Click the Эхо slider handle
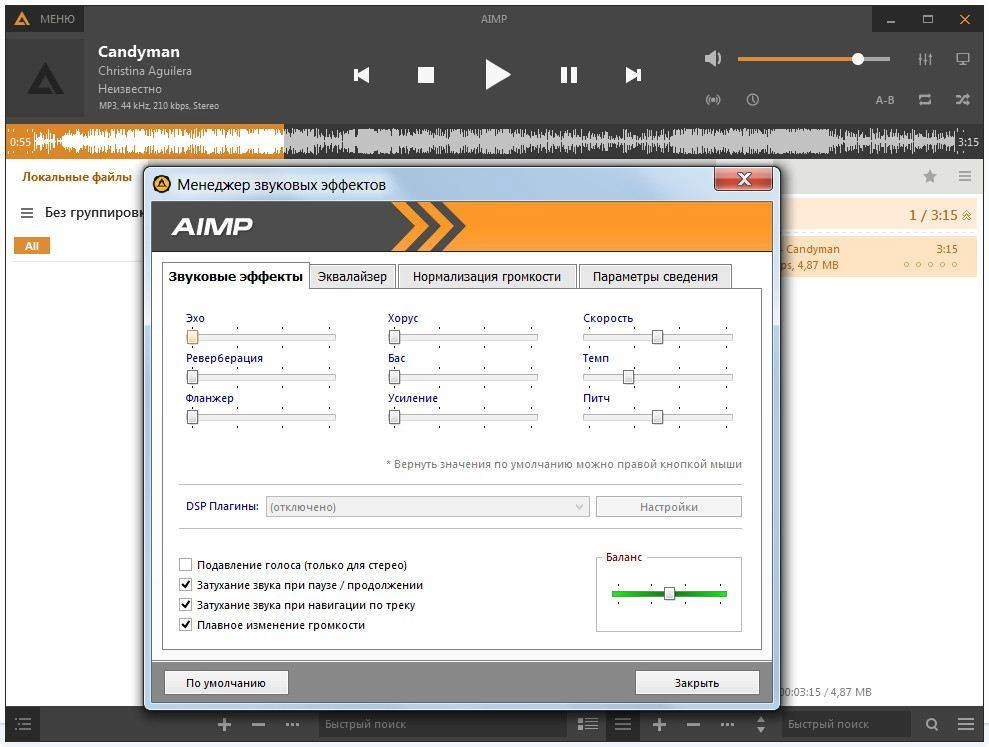The width and height of the screenshot is (989, 747). coord(192,337)
